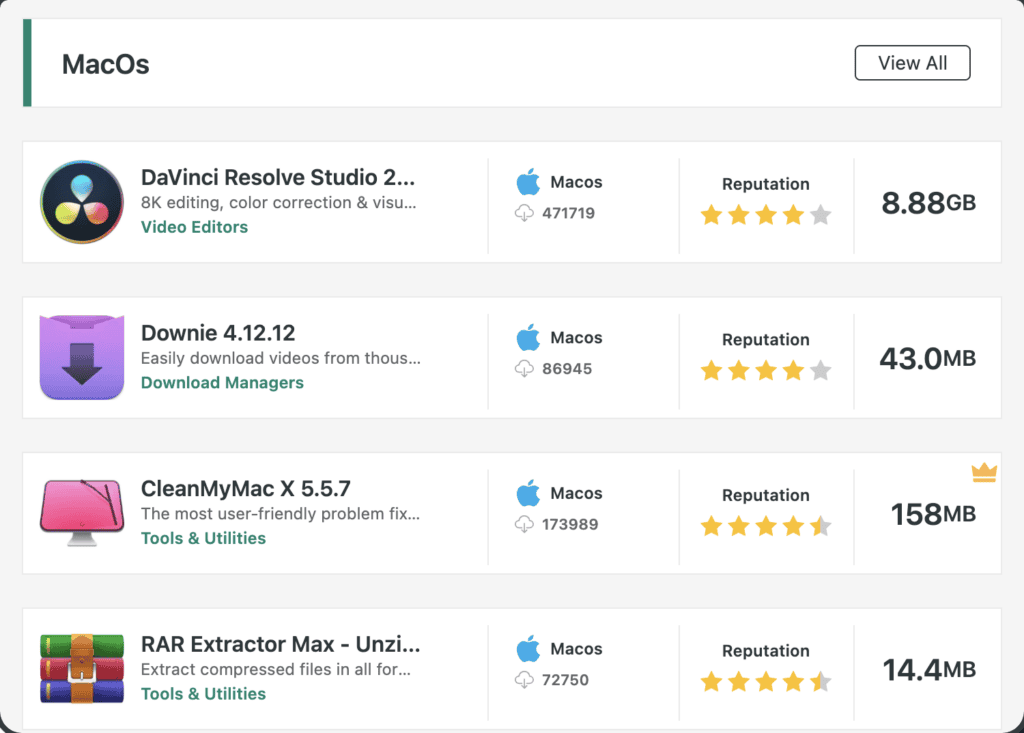Open Tools & Utilities under RAR Extractor
This screenshot has width=1024, height=733.
(203, 693)
